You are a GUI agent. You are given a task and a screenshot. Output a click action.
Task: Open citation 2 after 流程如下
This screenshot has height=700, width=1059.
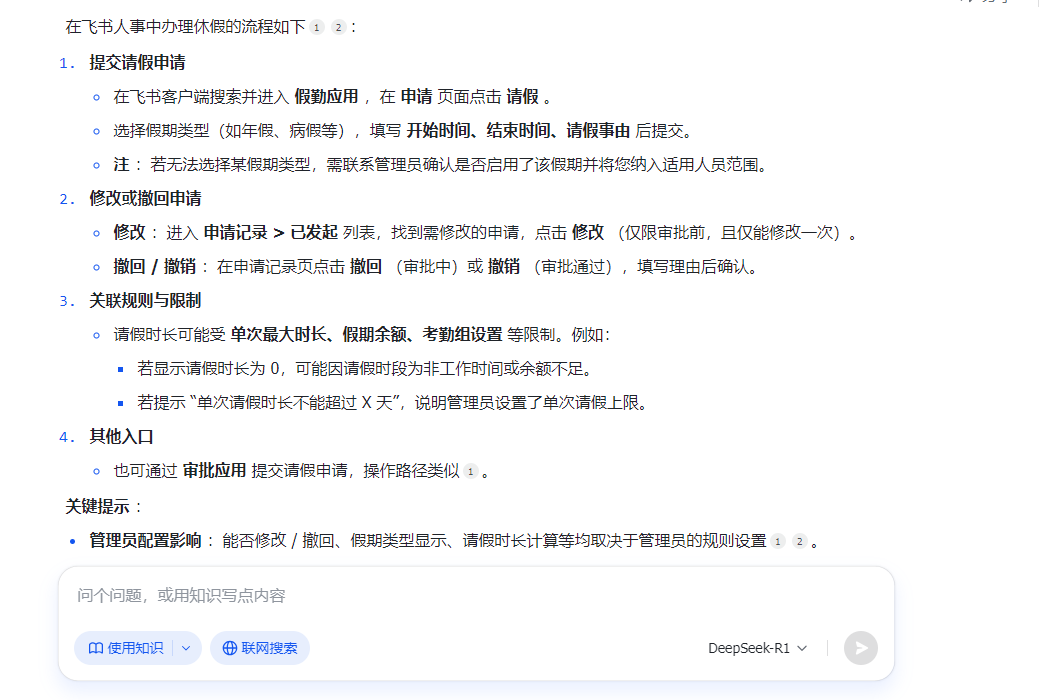pyautogui.click(x=338, y=27)
